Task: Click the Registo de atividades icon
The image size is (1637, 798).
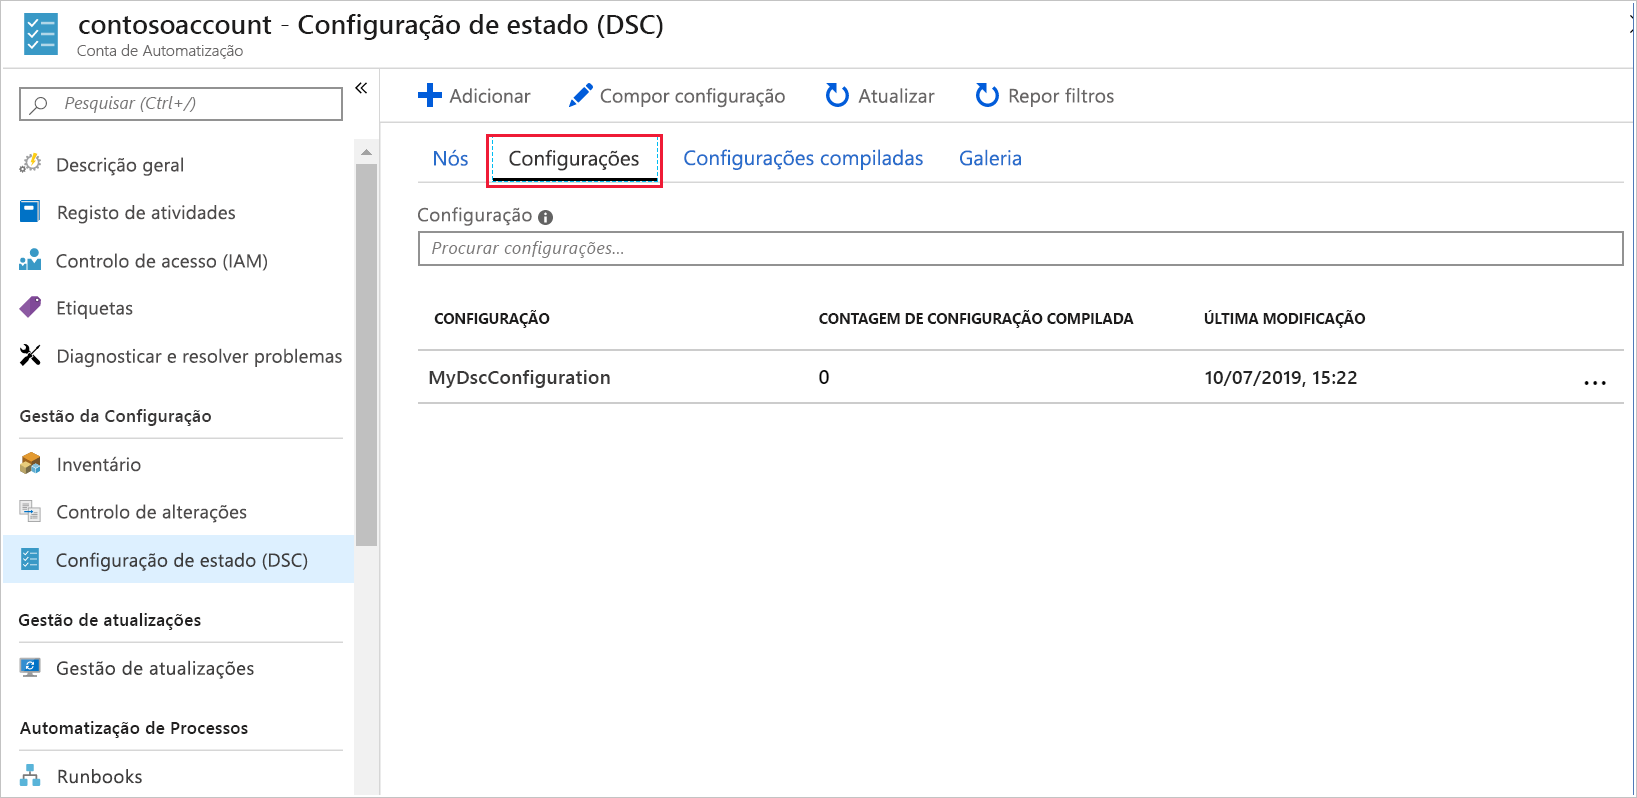Action: [x=30, y=212]
